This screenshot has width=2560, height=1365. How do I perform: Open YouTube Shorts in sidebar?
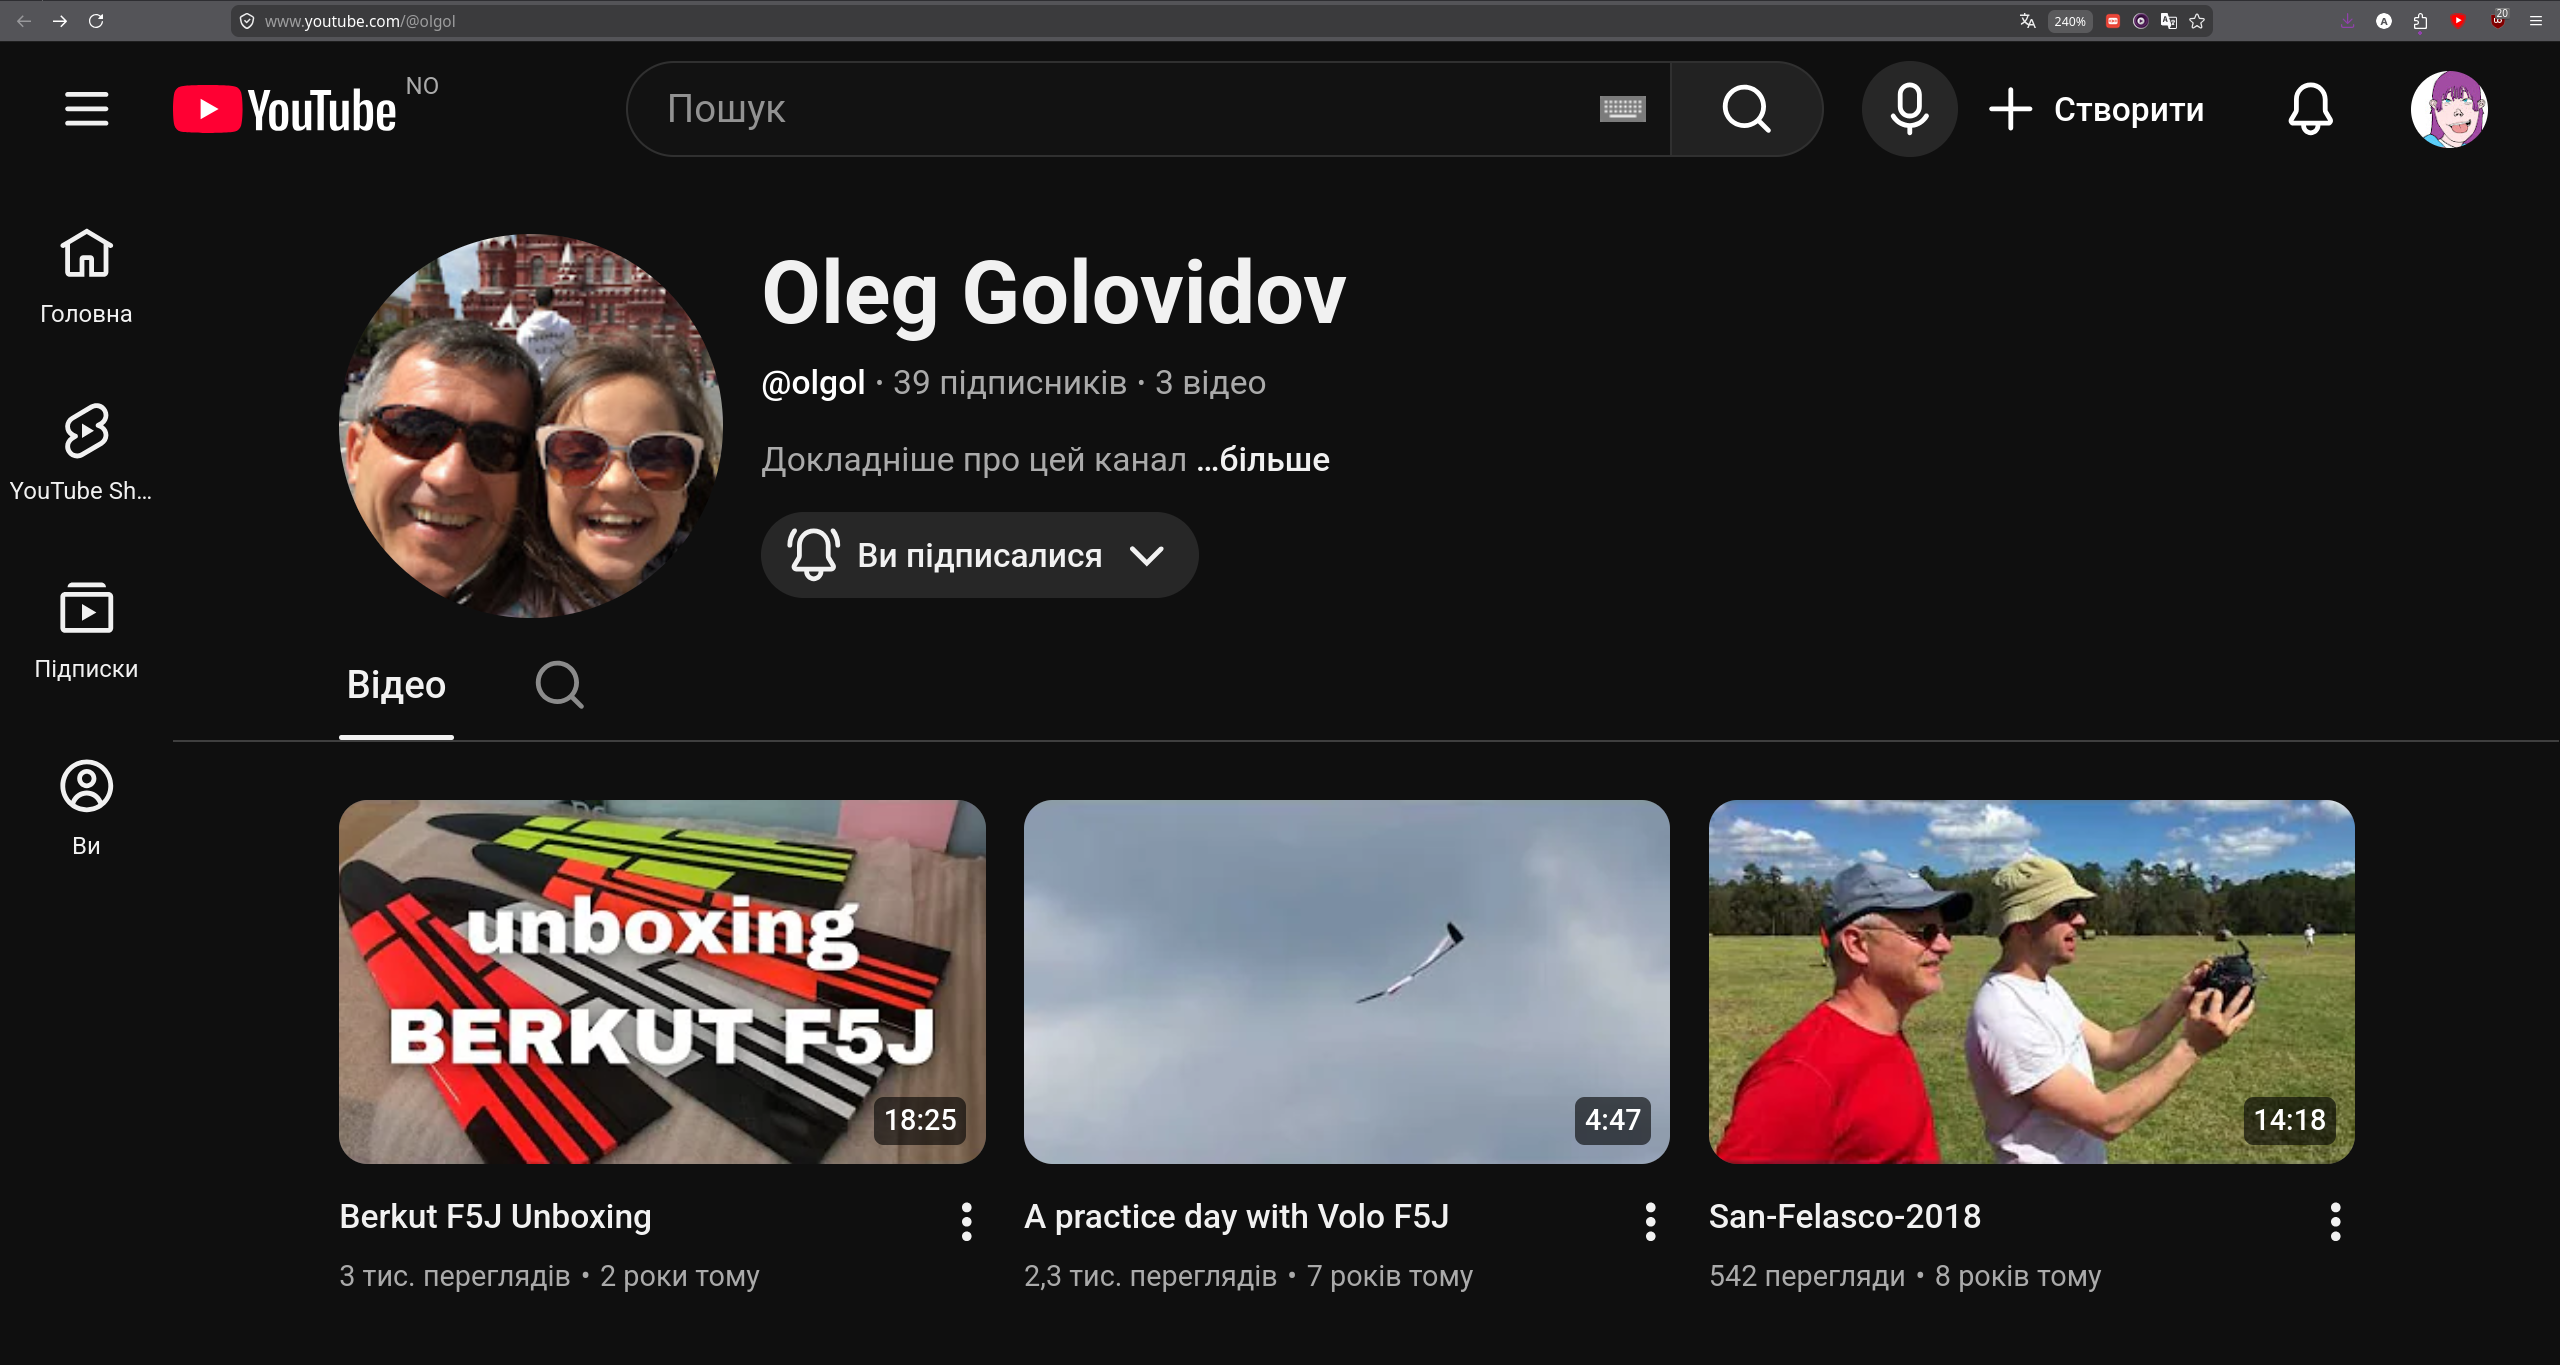tap(86, 452)
